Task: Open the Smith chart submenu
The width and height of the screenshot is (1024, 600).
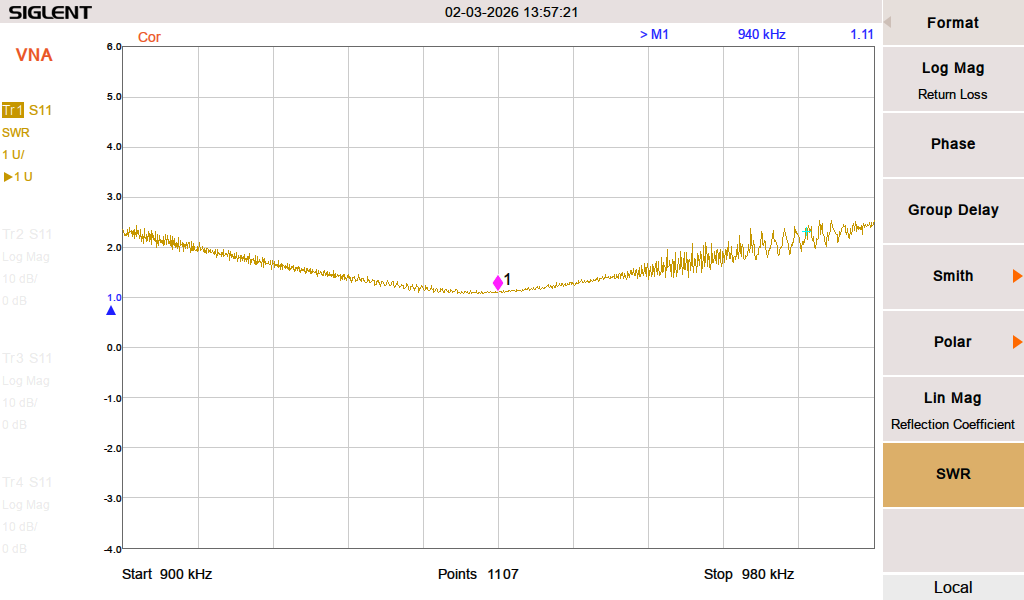Action: pyautogui.click(x=952, y=276)
